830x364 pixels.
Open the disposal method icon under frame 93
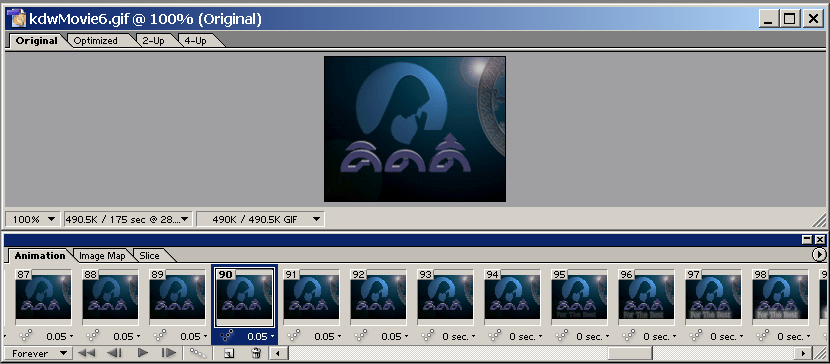point(429,336)
